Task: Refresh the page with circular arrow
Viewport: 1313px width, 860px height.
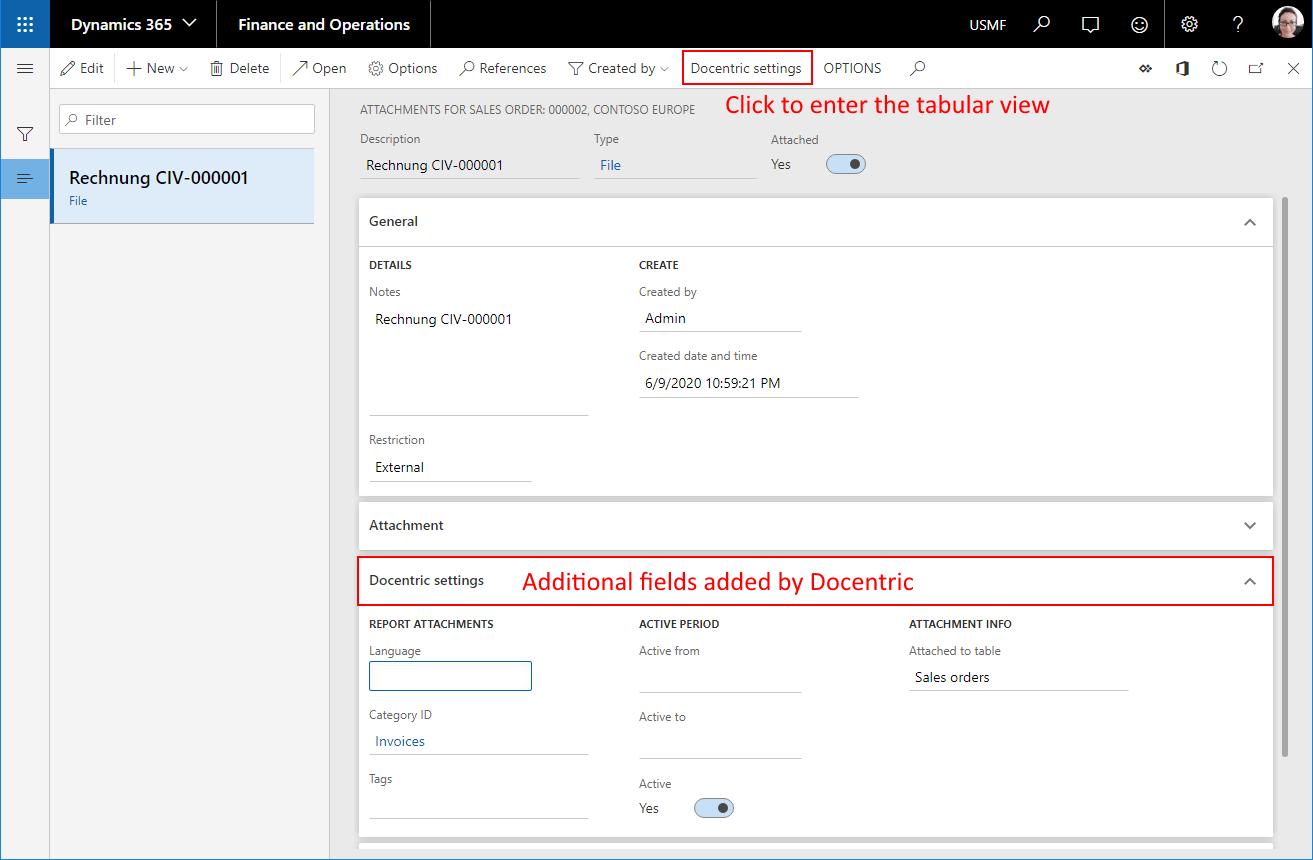Action: click(1219, 68)
